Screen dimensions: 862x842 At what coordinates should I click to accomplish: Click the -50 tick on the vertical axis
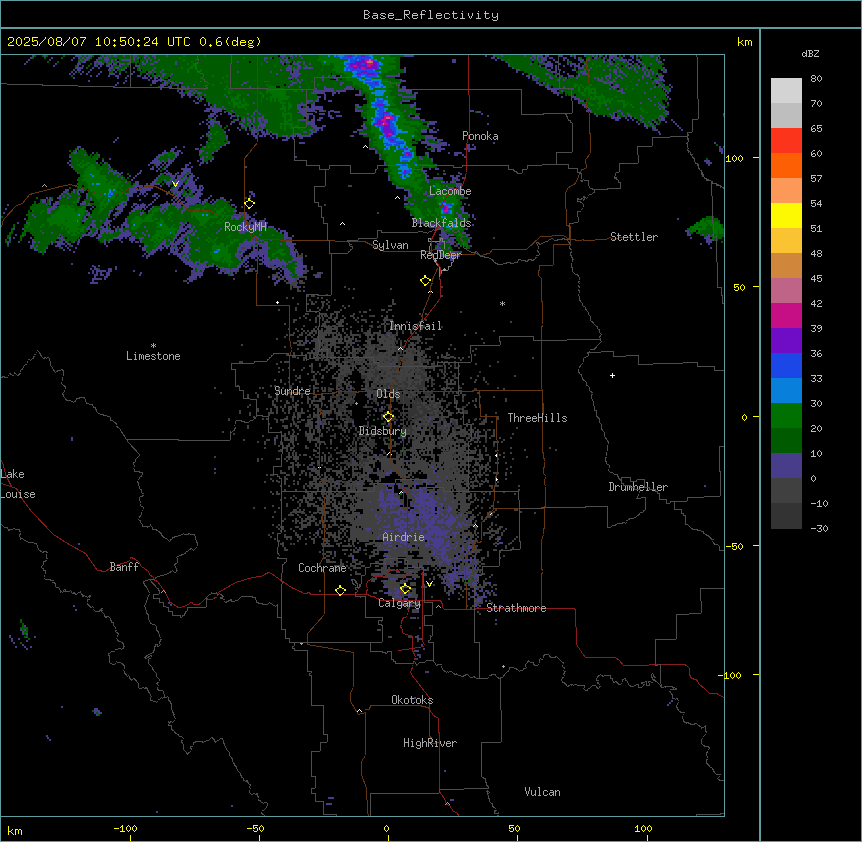point(734,546)
